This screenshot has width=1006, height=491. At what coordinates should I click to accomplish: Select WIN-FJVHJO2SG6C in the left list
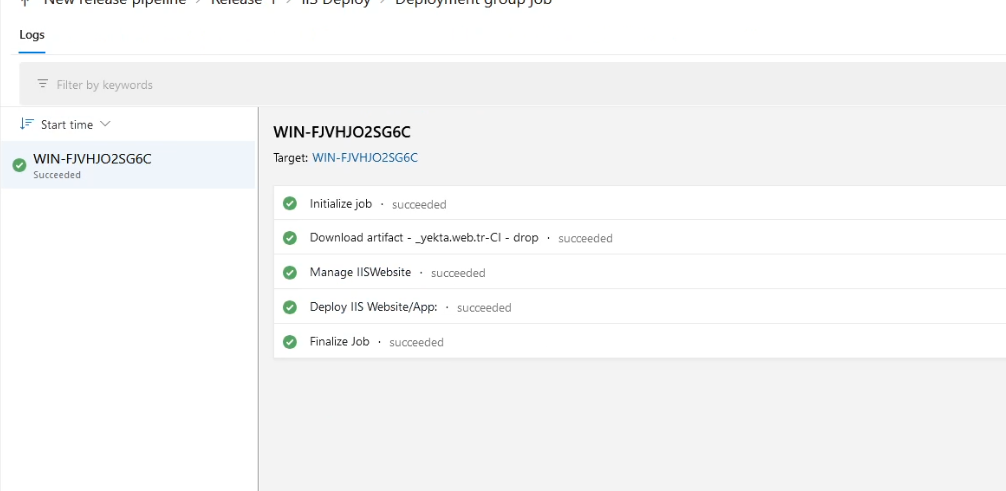coord(92,159)
